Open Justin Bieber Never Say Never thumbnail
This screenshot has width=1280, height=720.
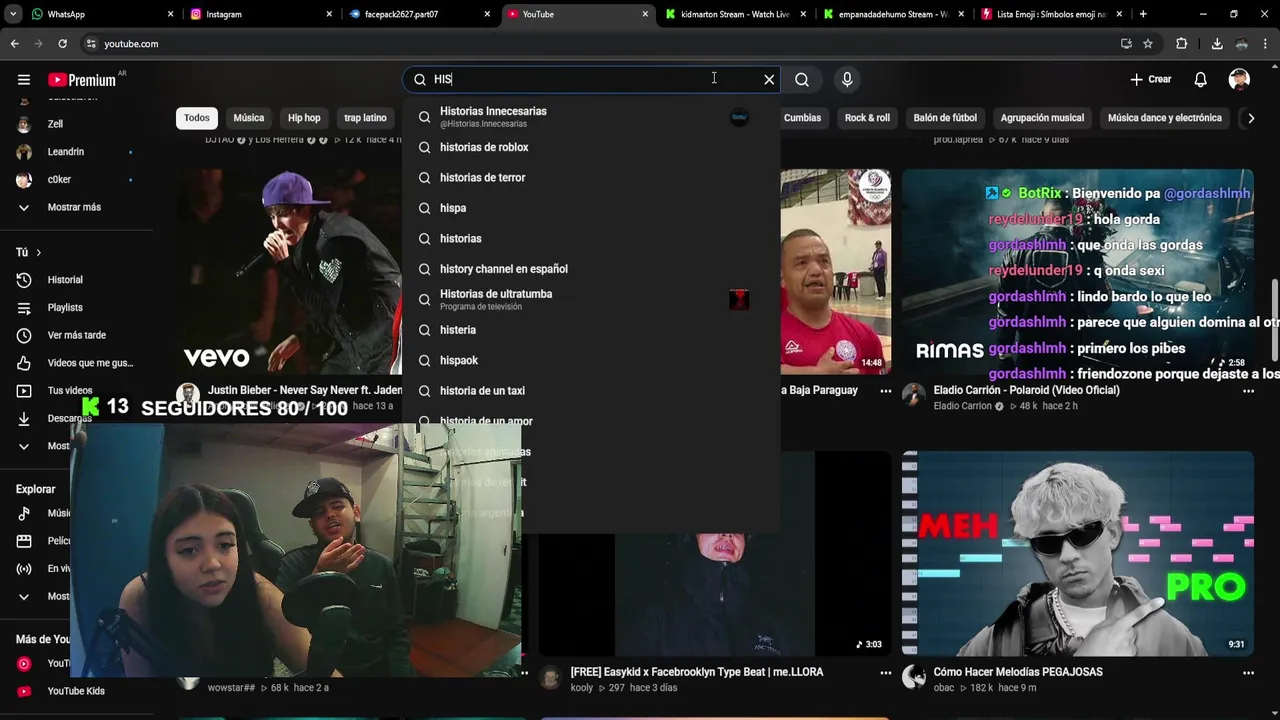click(290, 271)
